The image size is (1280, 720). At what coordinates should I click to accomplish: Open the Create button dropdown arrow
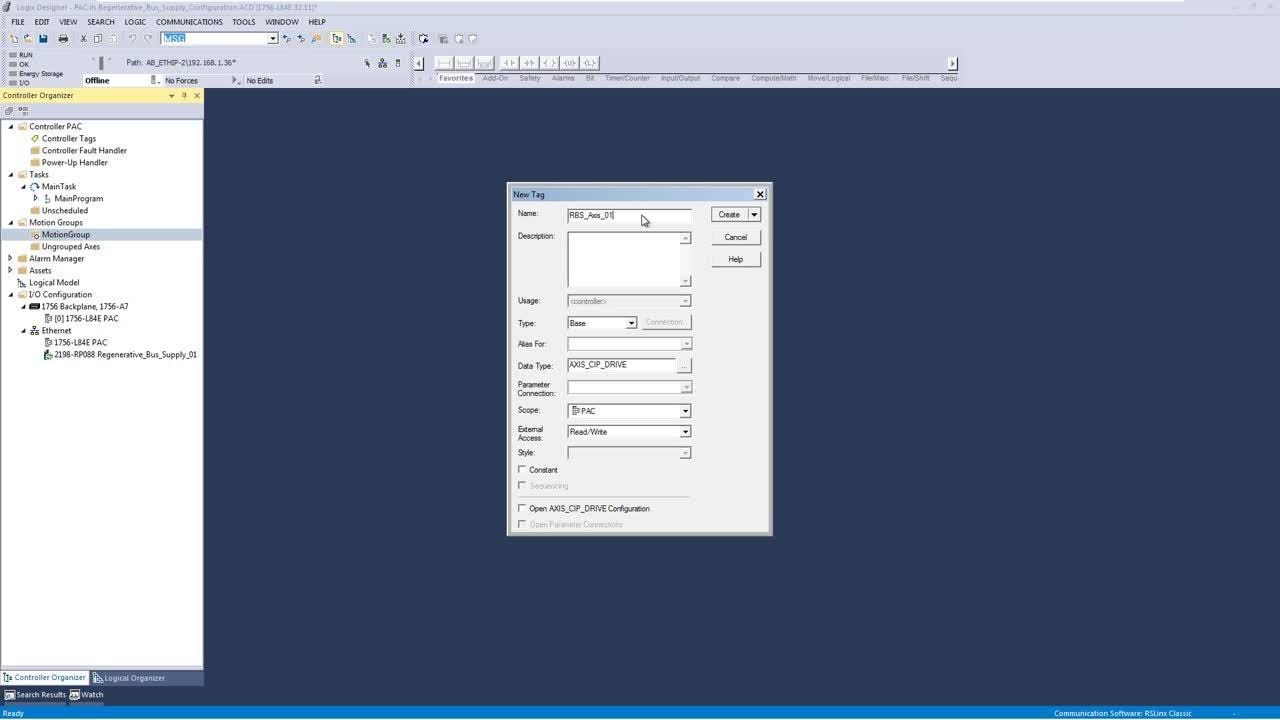click(x=754, y=214)
